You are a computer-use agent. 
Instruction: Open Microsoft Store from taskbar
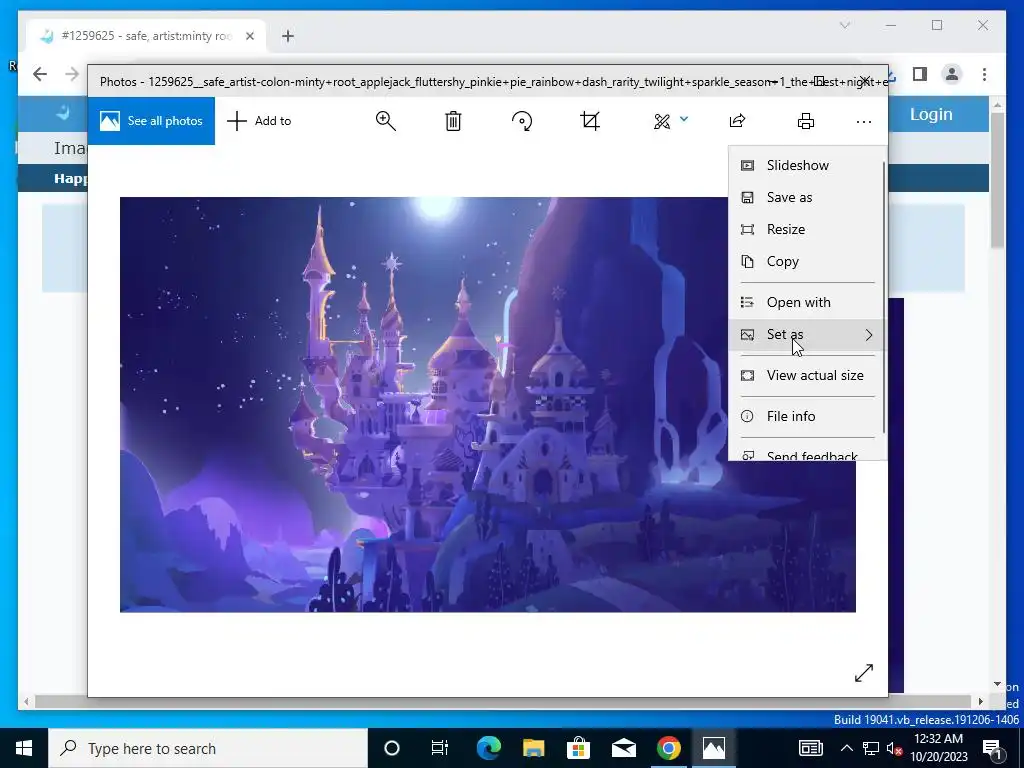pos(578,748)
